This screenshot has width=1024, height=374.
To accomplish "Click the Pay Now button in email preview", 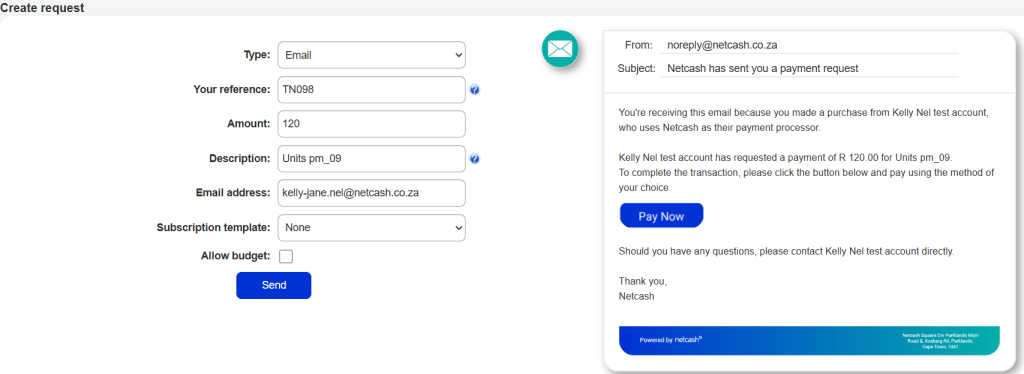I will [x=661, y=216].
